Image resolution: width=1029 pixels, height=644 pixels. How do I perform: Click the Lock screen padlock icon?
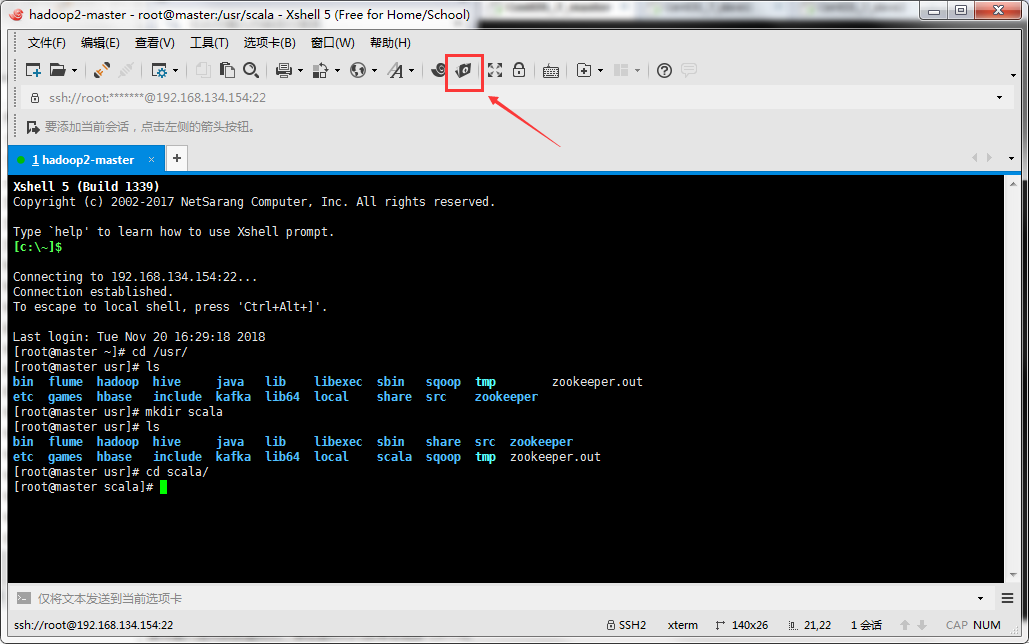click(519, 70)
